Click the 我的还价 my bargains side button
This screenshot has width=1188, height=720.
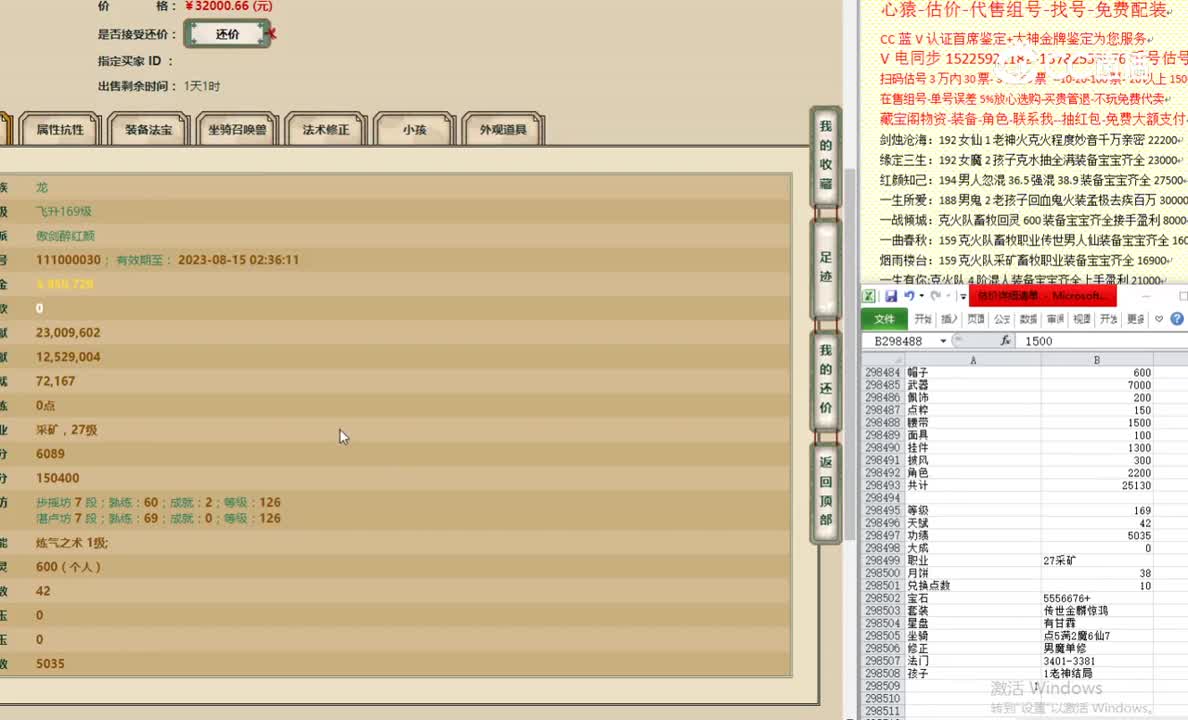[826, 379]
